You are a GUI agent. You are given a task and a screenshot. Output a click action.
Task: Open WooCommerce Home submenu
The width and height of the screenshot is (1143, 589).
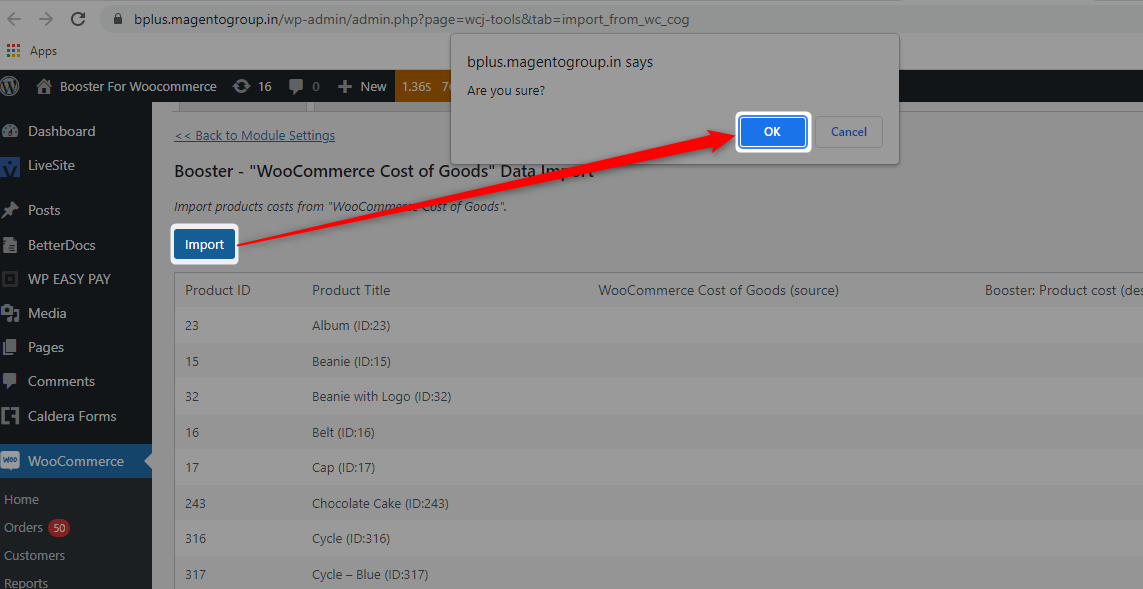(x=21, y=499)
